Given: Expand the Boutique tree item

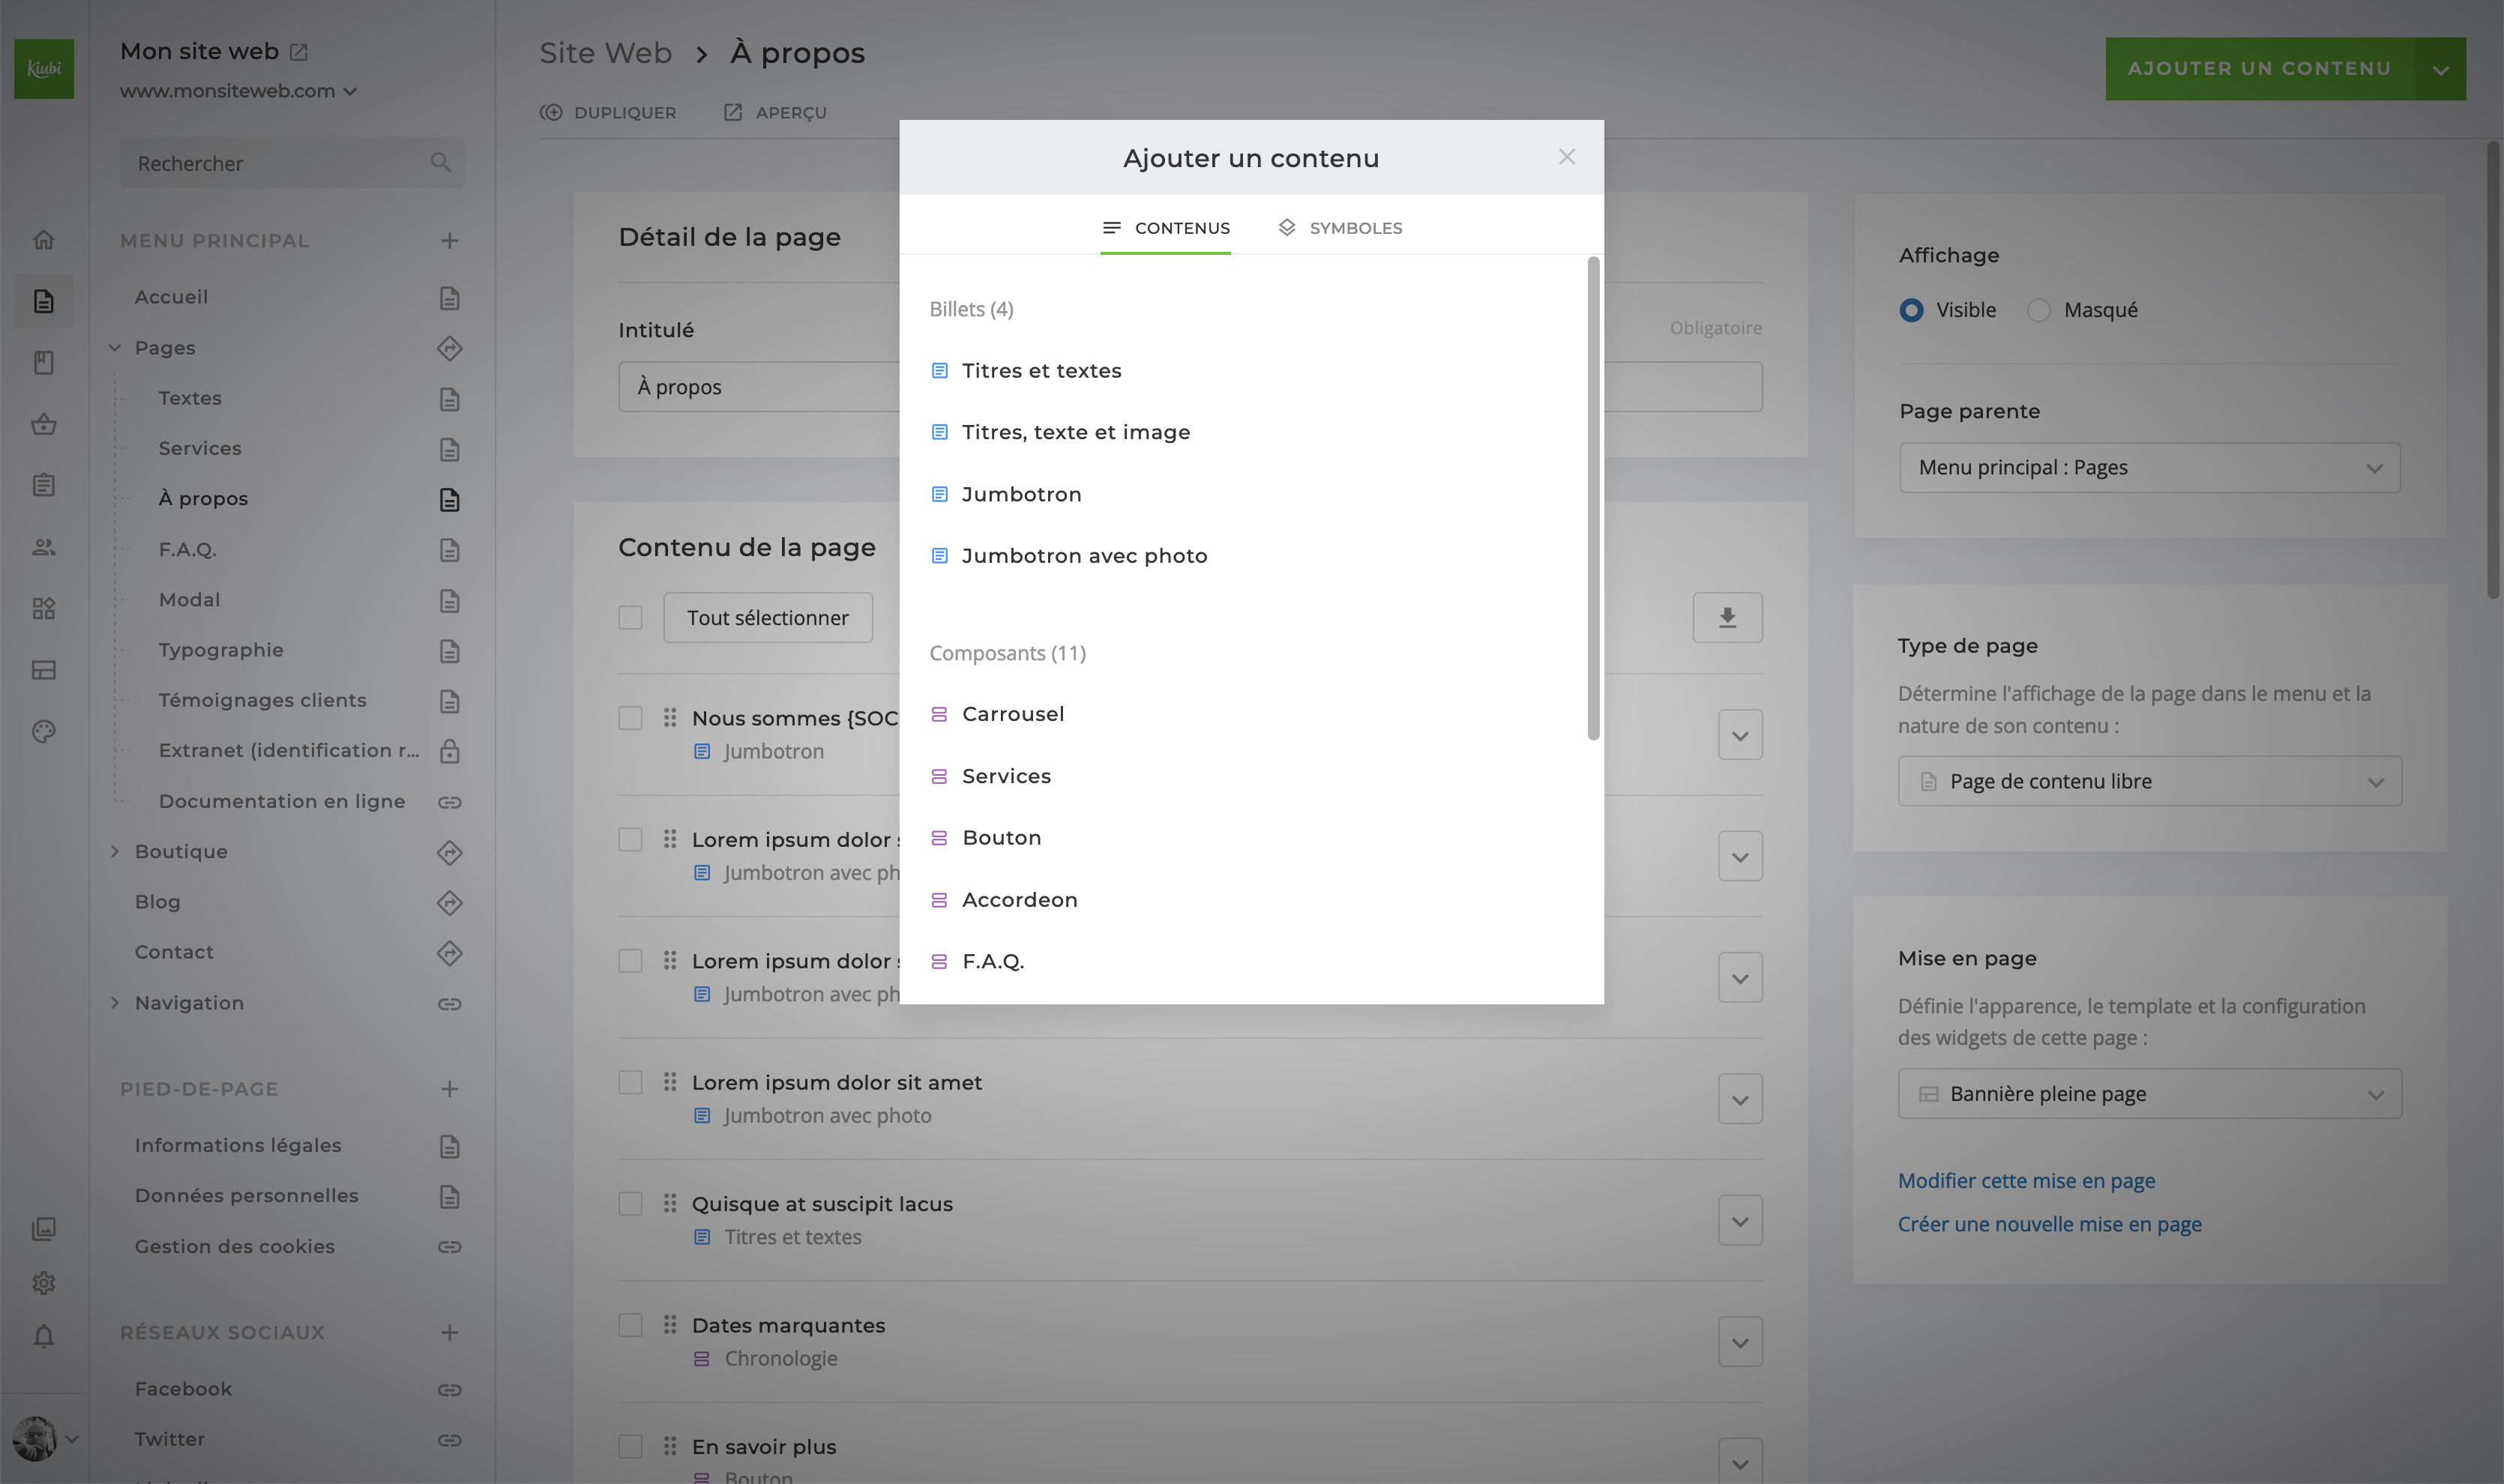Looking at the screenshot, I should [114, 852].
